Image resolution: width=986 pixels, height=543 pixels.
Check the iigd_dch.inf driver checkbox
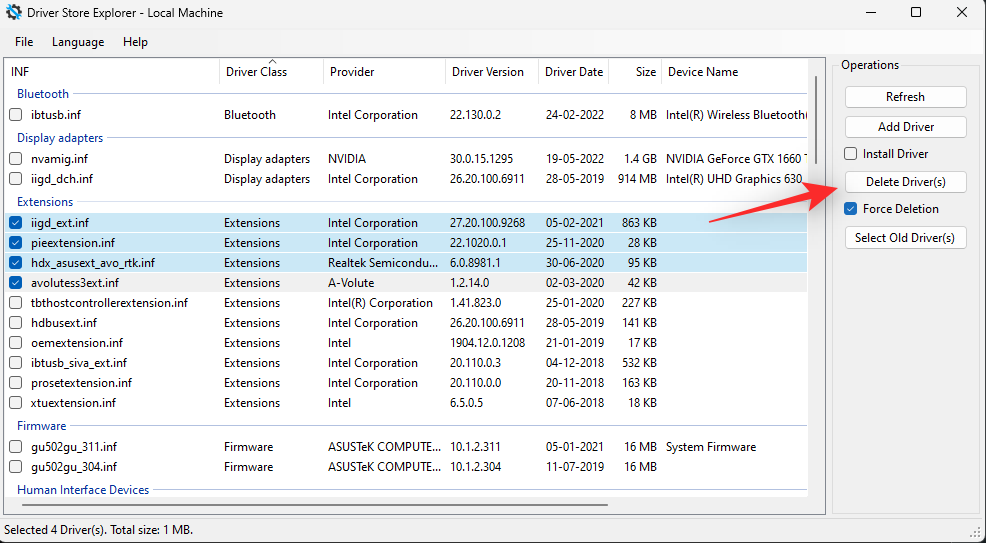[16, 179]
